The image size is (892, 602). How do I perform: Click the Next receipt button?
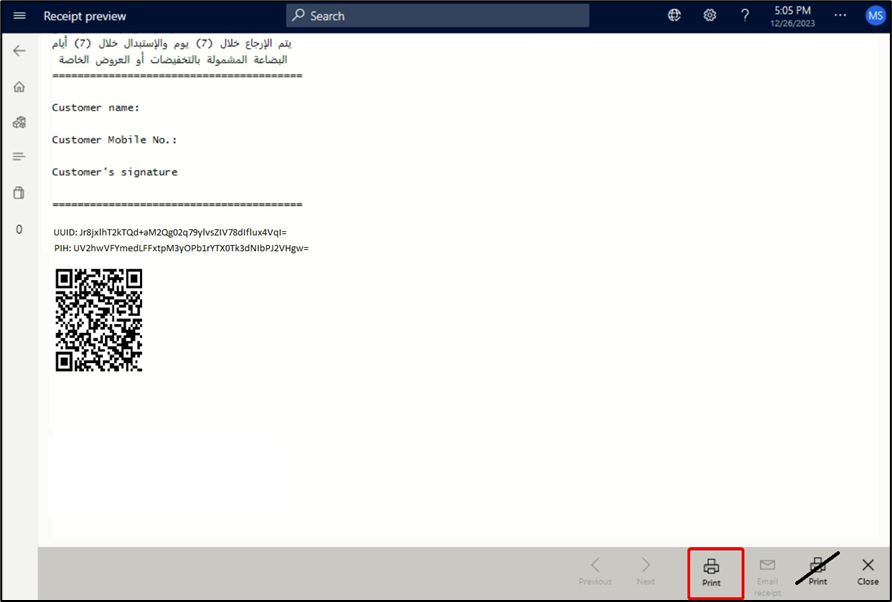pyautogui.click(x=646, y=571)
